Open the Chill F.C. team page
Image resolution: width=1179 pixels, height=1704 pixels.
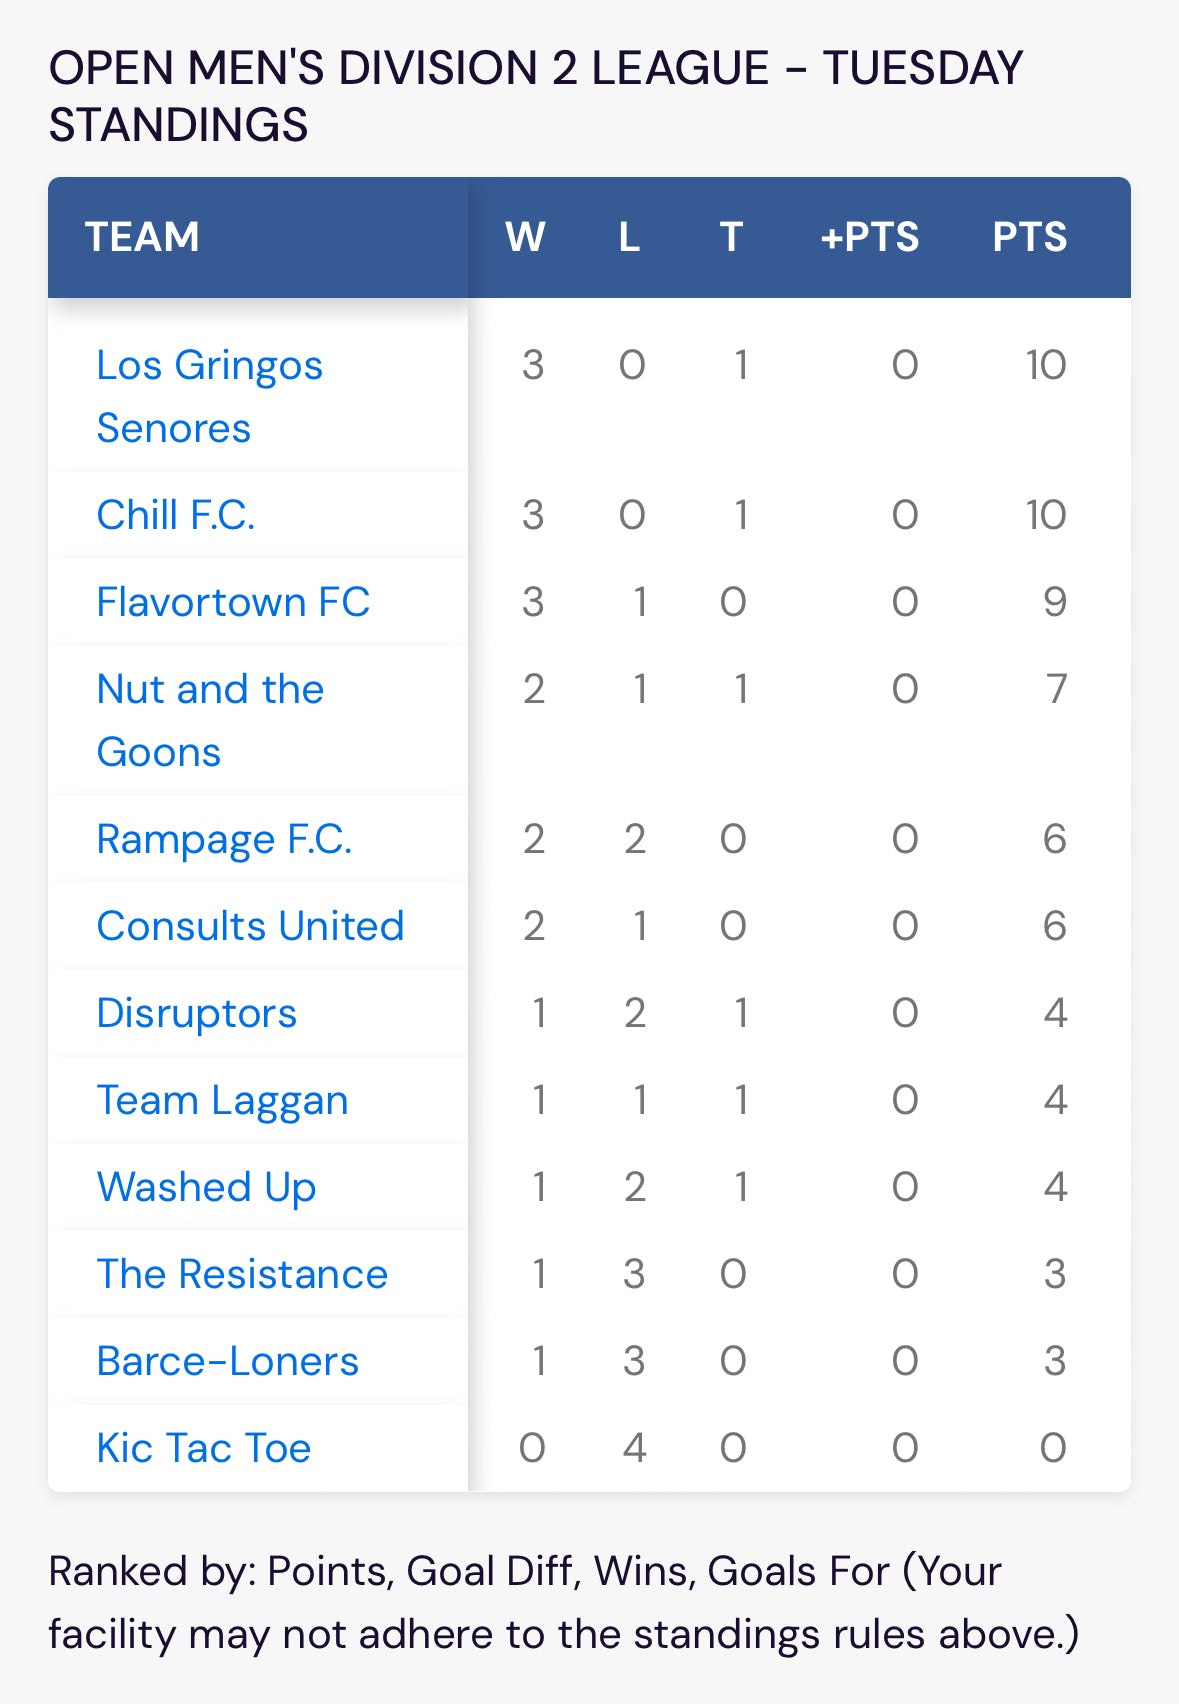(176, 515)
